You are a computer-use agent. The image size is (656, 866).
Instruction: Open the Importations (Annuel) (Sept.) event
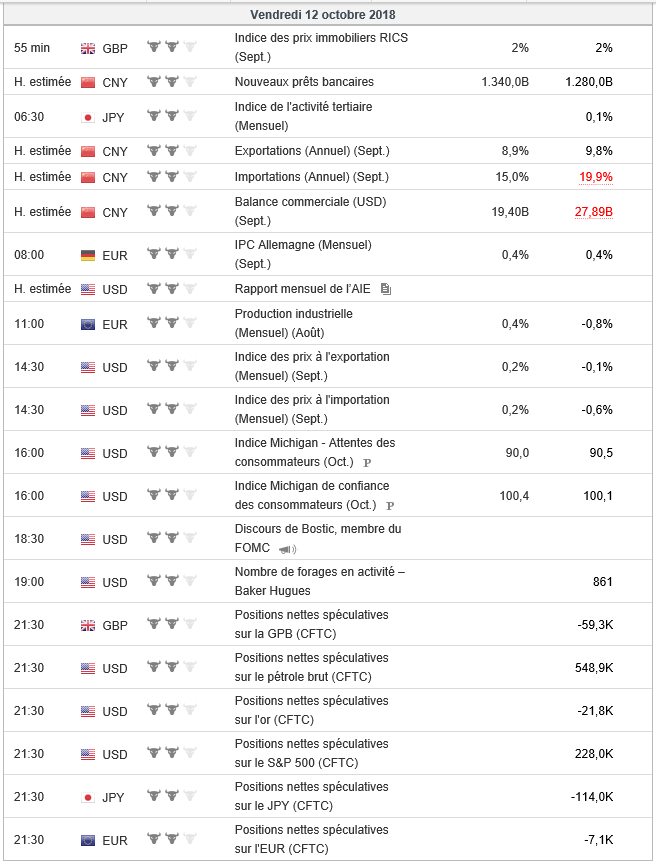click(311, 177)
